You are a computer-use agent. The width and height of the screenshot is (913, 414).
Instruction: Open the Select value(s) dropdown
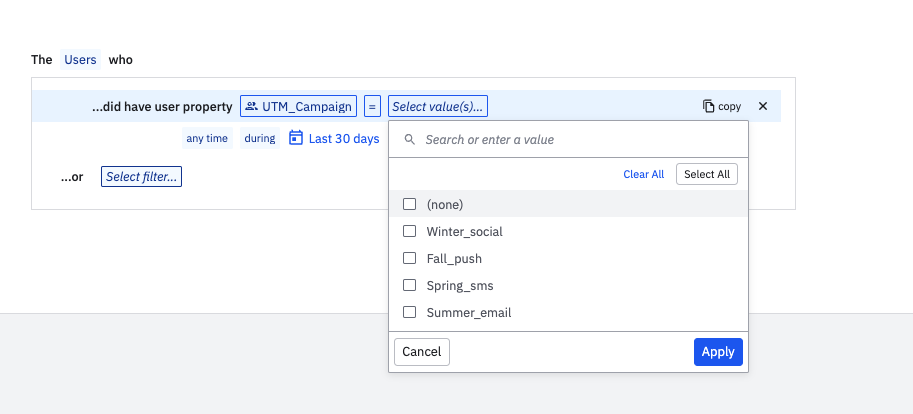[438, 106]
